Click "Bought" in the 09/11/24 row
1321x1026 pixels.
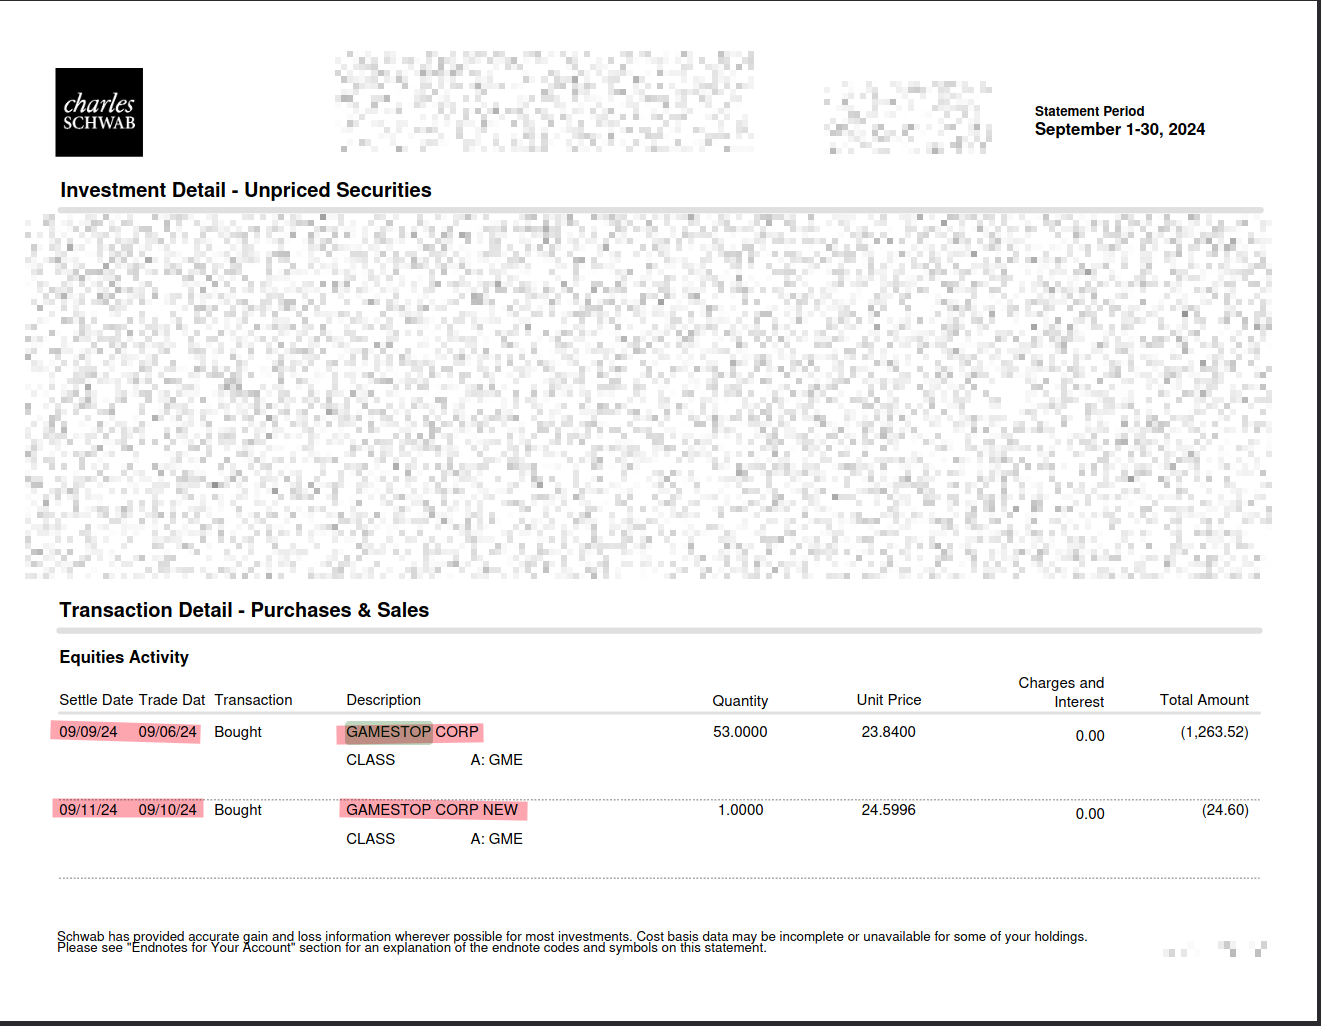(238, 810)
